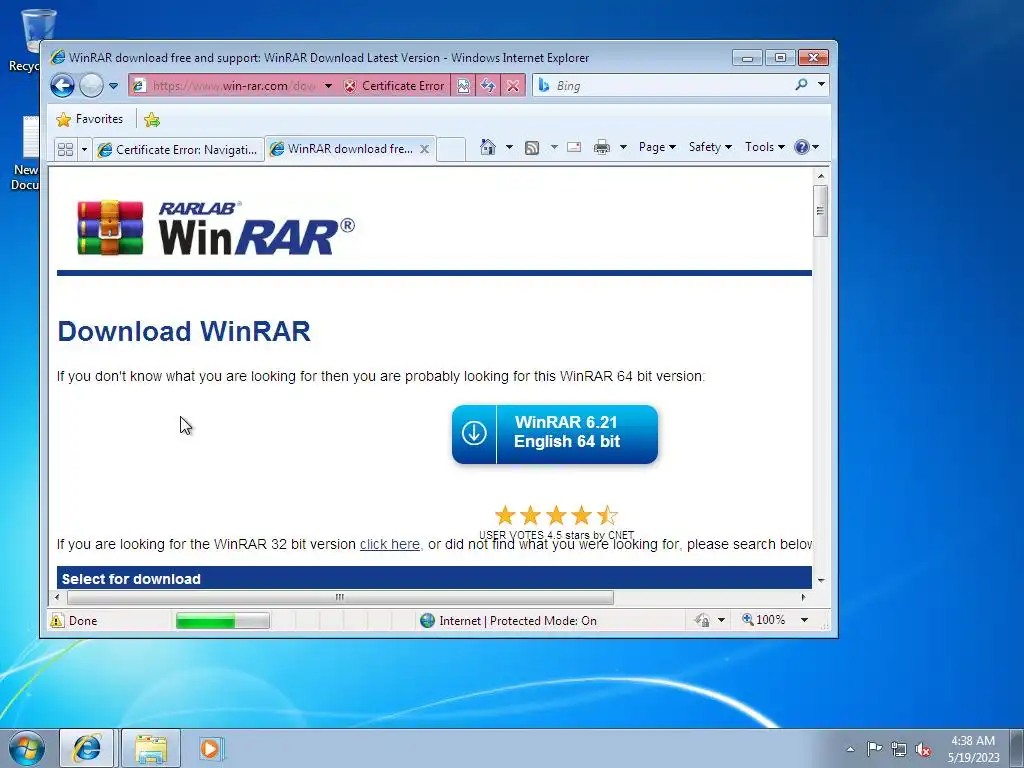The image size is (1024, 768).
Task: Click the Action Center flag icon
Action: [874, 748]
